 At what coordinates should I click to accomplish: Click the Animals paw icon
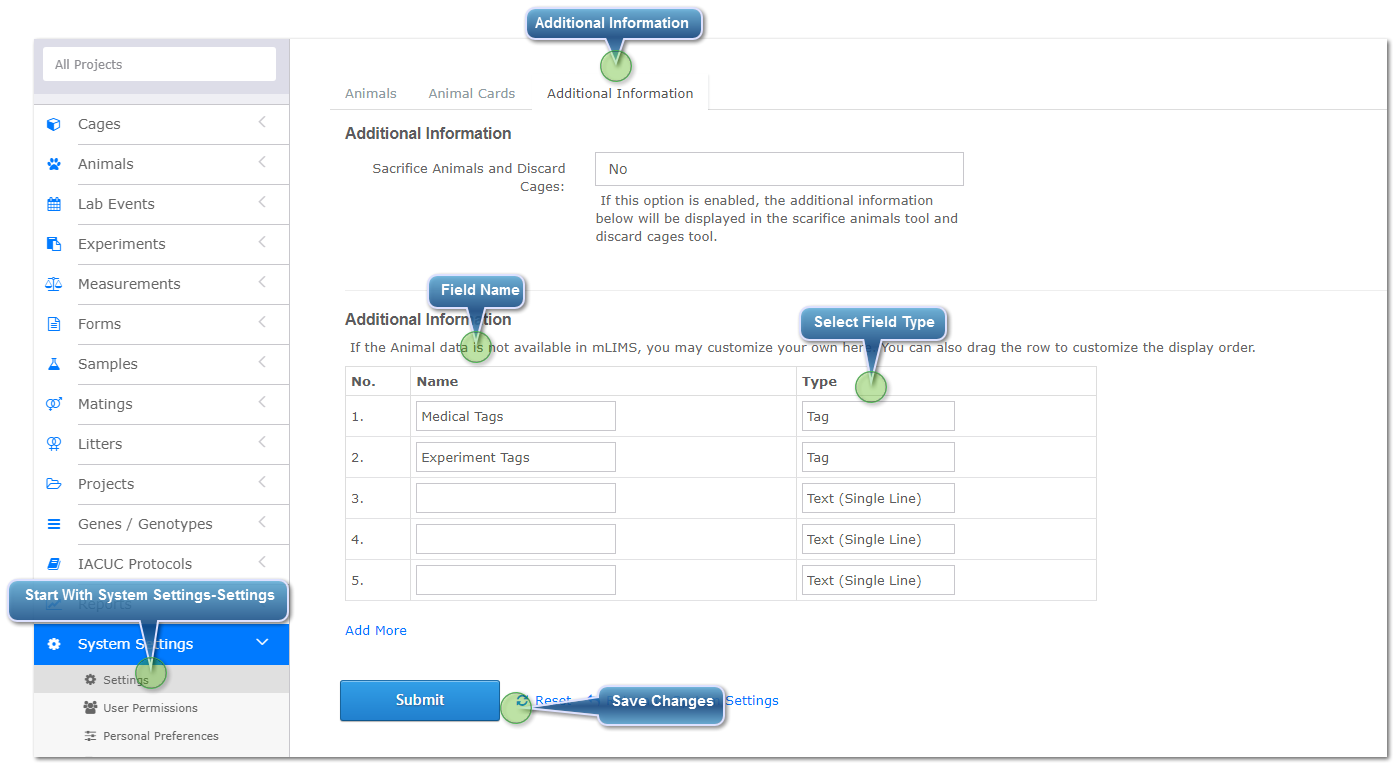(x=54, y=164)
